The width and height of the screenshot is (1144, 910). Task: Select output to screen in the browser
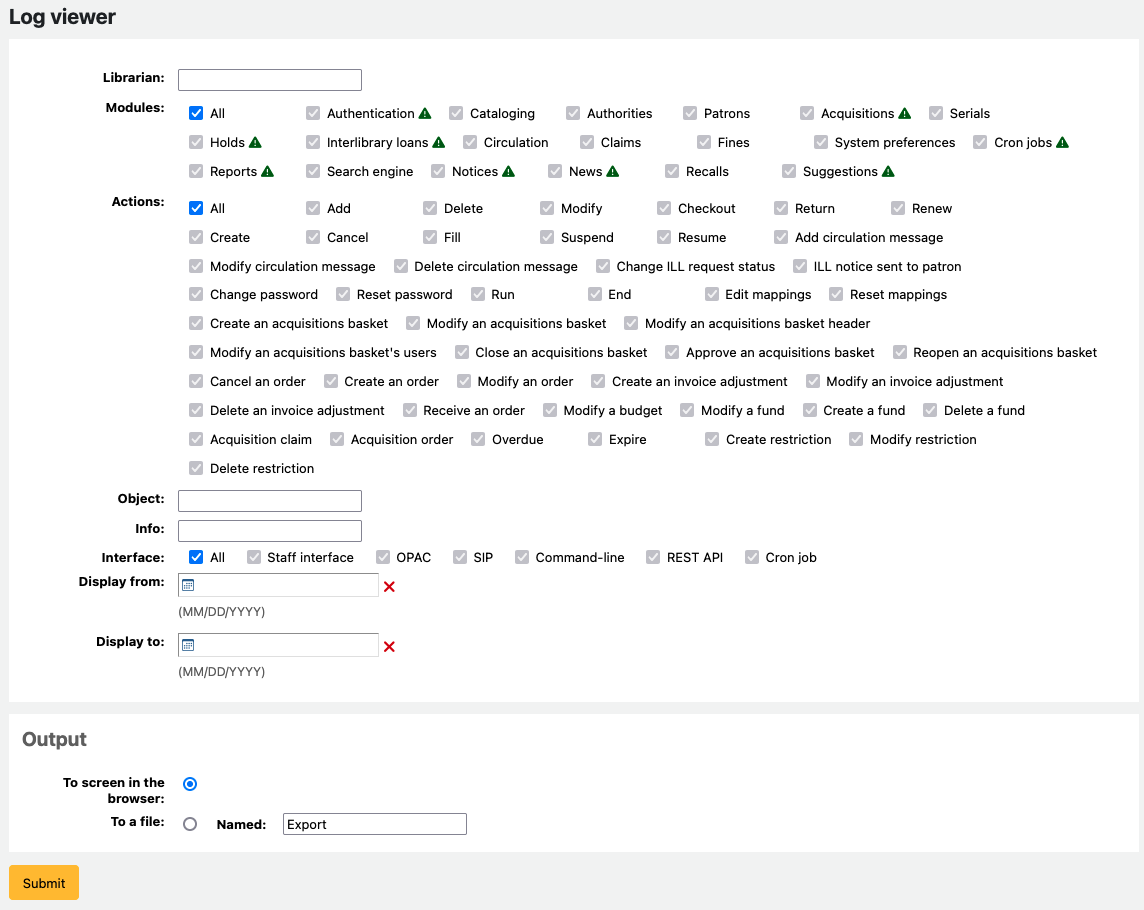coord(190,784)
